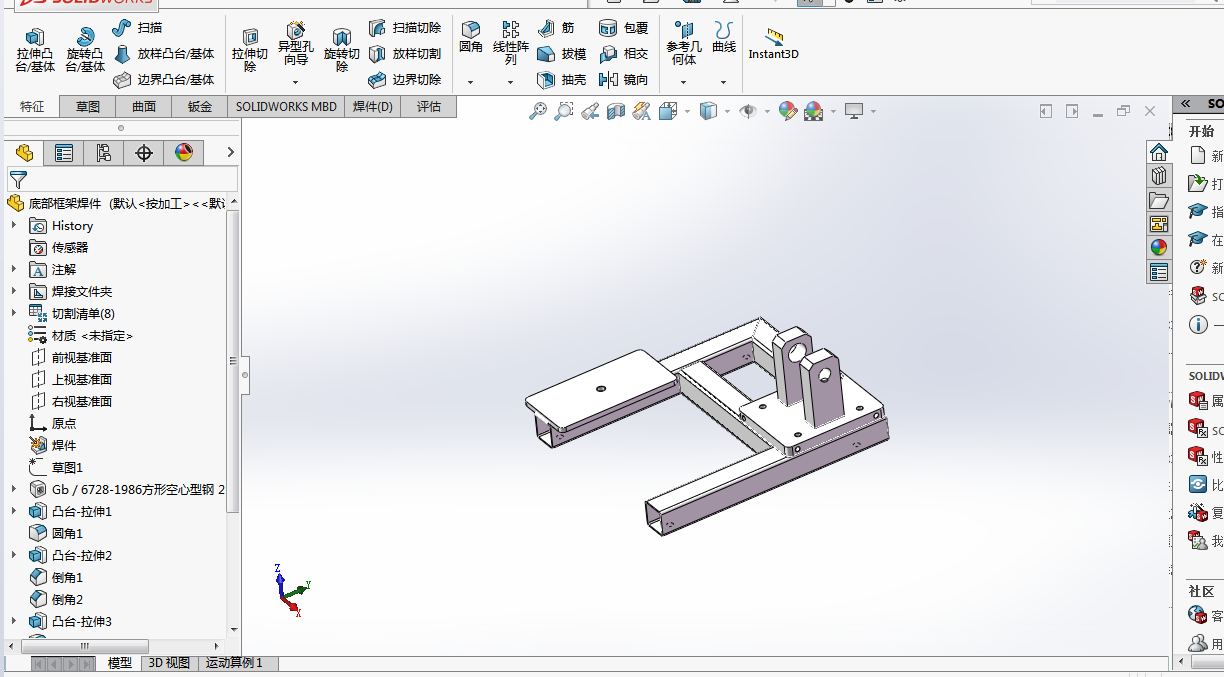
Task: Open the PropertyManager tab
Action: pyautogui.click(x=64, y=153)
